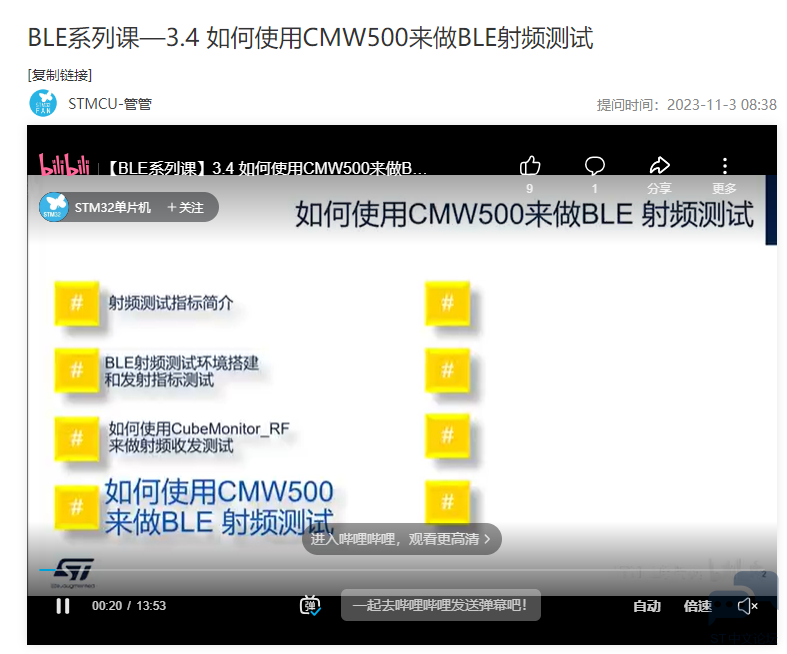This screenshot has width=787, height=654.
Task: Click the 00:20 / 13:53 time display
Action: point(128,606)
